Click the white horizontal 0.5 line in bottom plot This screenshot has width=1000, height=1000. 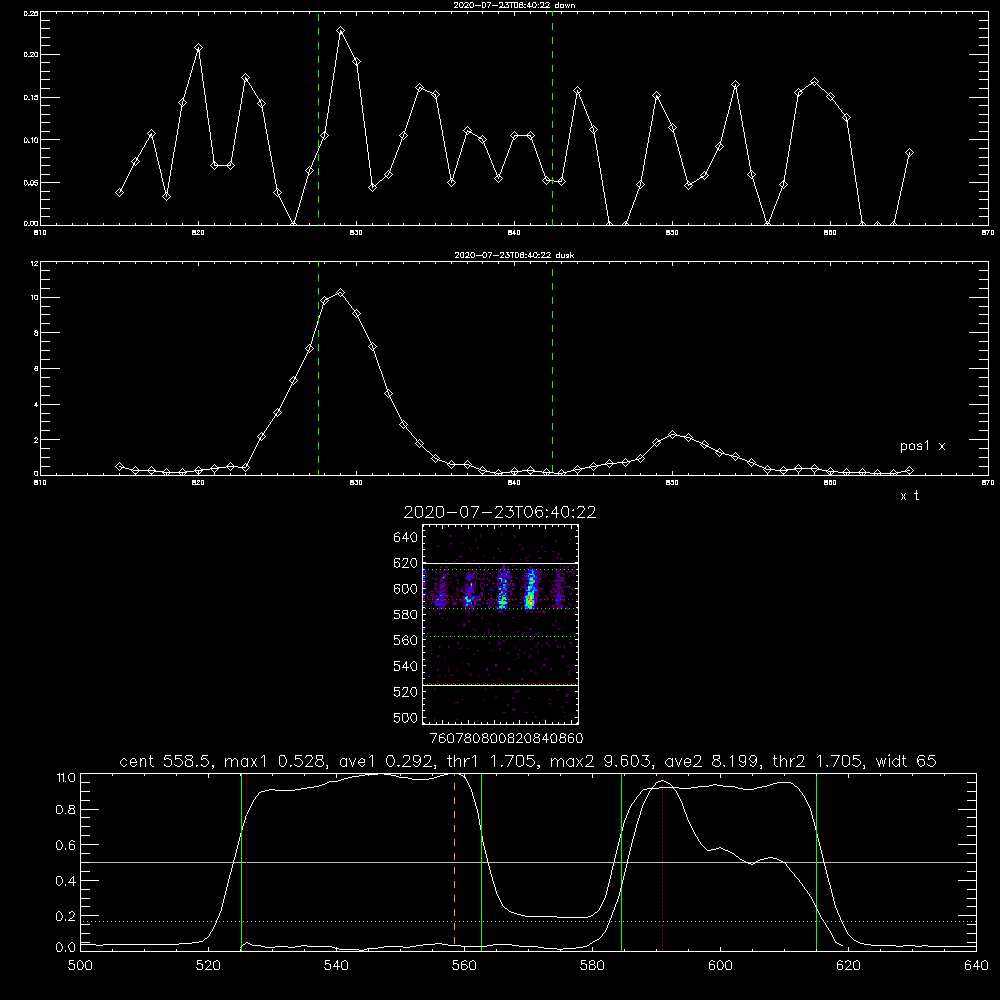pos(528,862)
